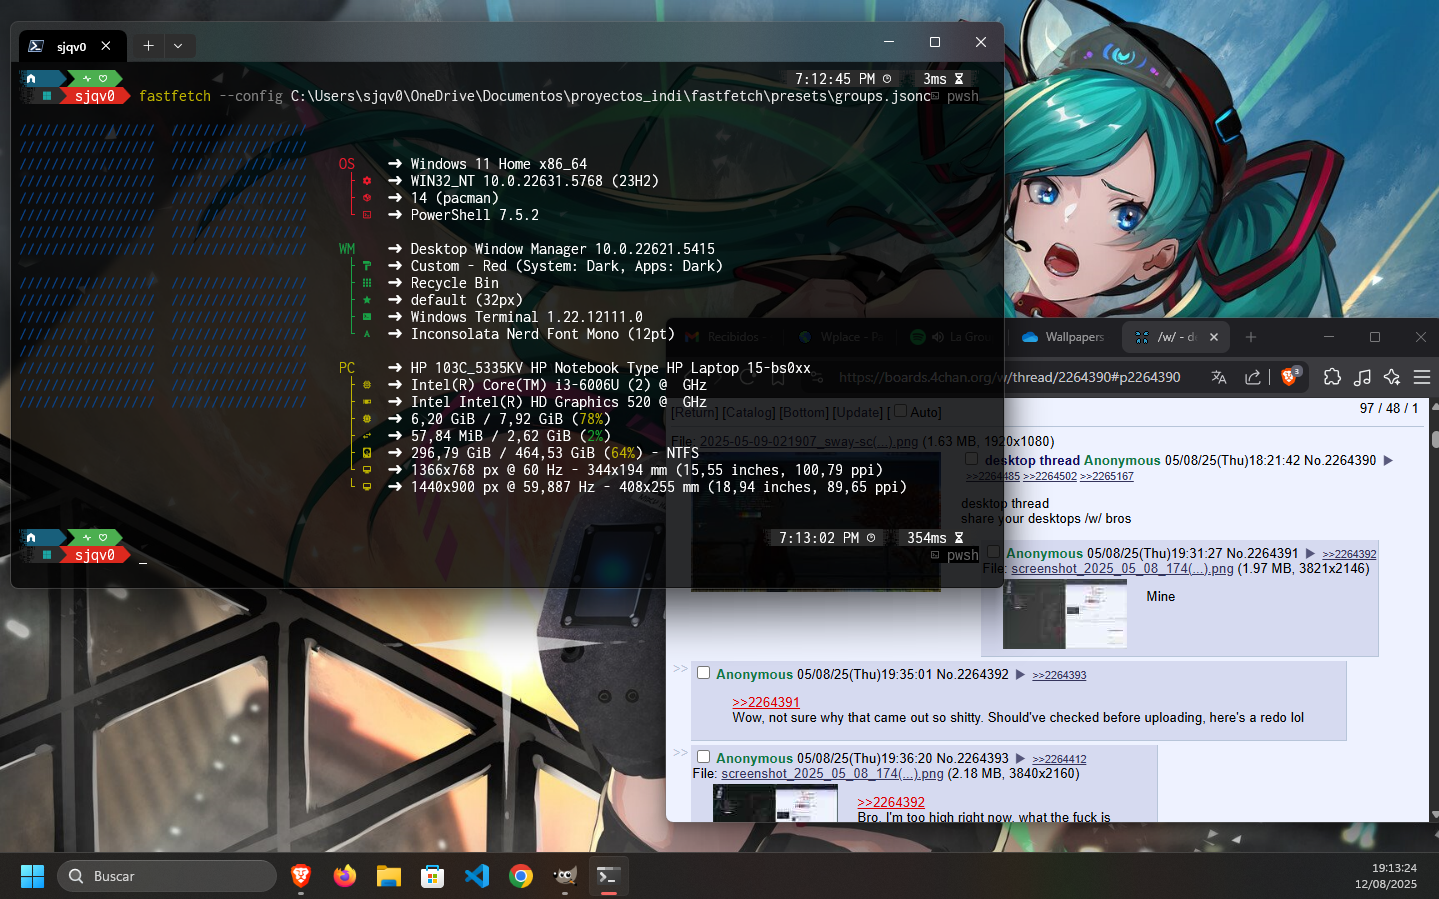
Task: Open the terminal profile dropdown chevron
Action: click(178, 45)
